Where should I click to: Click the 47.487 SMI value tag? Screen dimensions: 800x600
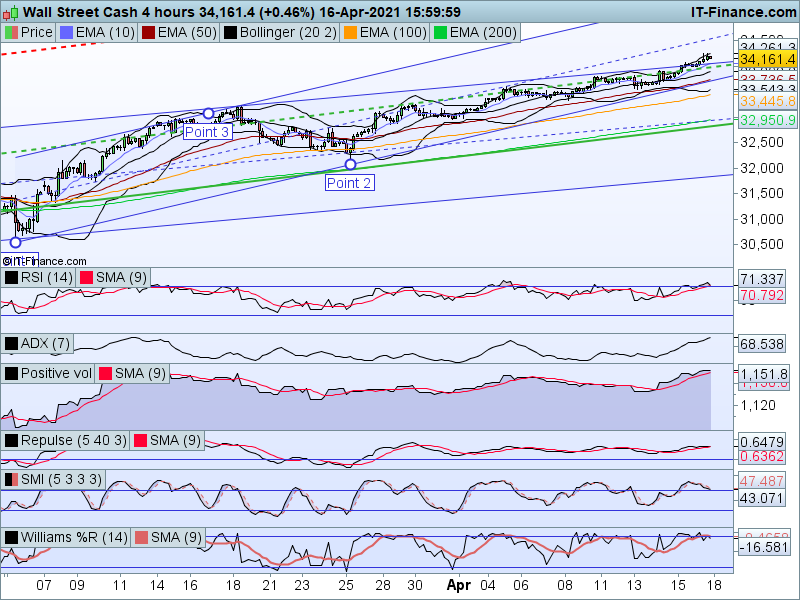(x=762, y=481)
